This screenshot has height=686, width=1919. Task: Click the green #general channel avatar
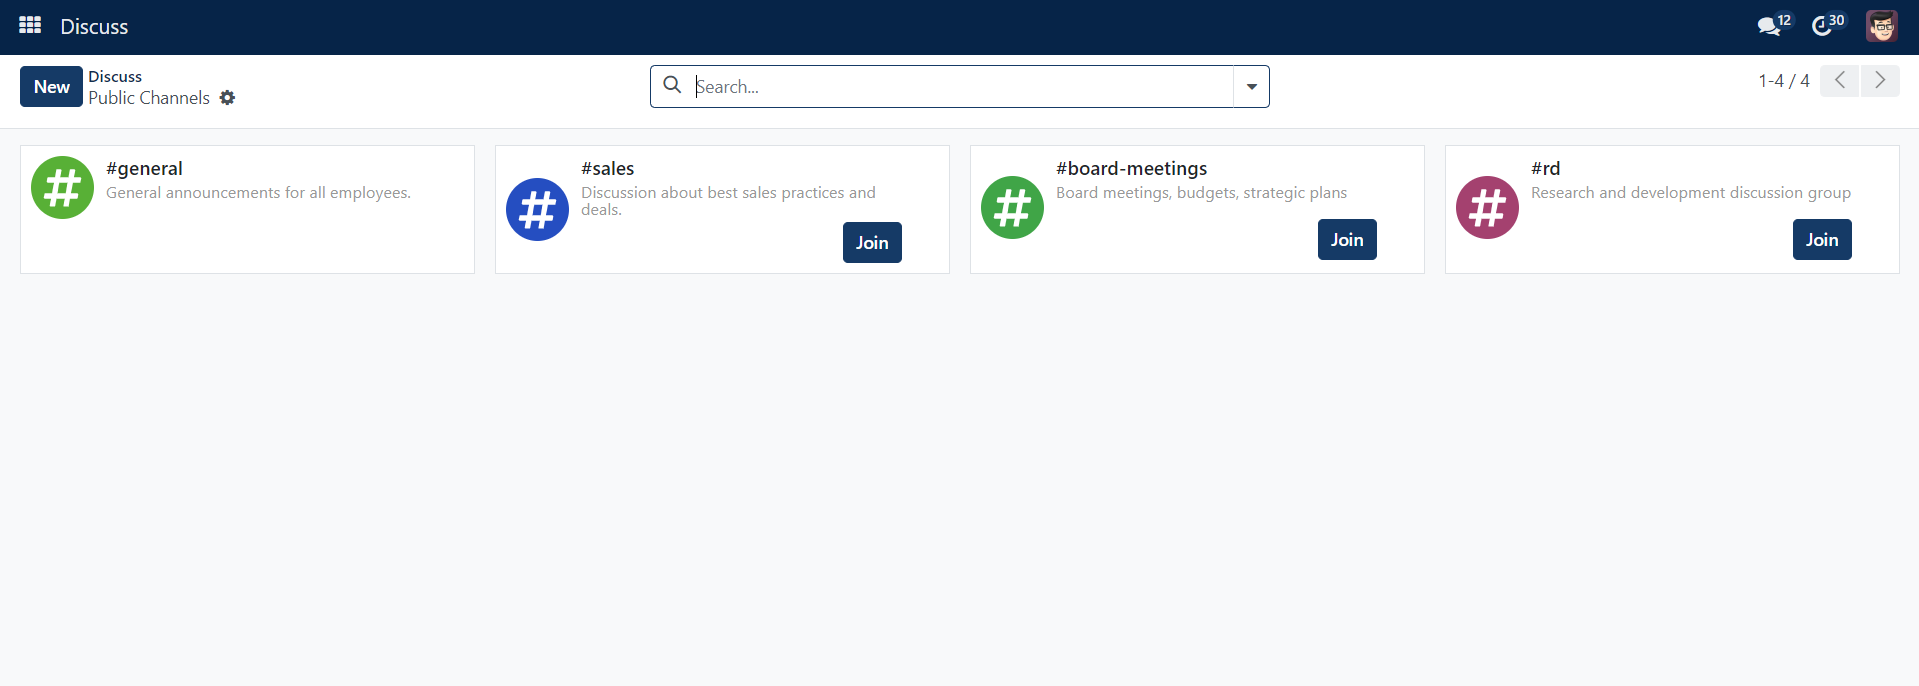click(x=62, y=187)
